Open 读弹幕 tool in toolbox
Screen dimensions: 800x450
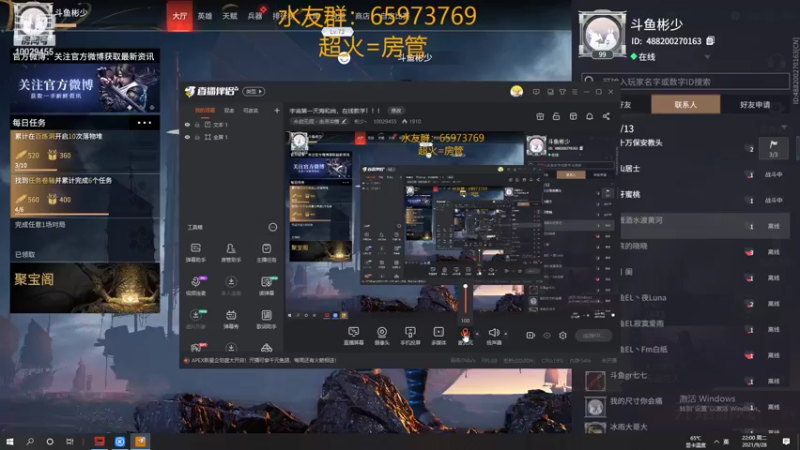pyautogui.click(x=266, y=286)
